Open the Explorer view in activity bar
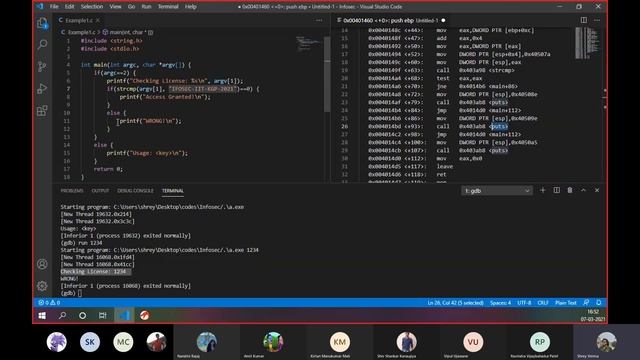This screenshot has width=640, height=360. [42, 23]
